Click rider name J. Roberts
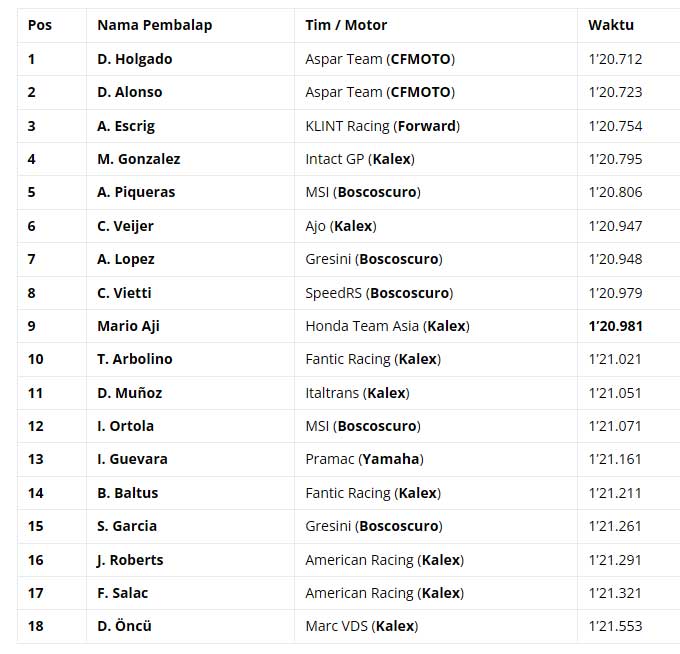This screenshot has height=654, width=680. pos(130,560)
